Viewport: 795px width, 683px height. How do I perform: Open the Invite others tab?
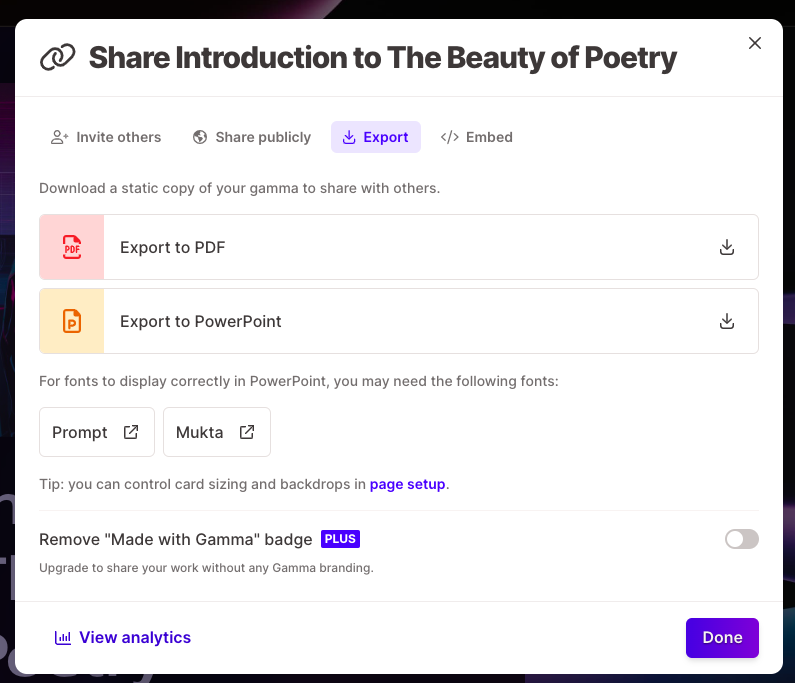pos(106,137)
